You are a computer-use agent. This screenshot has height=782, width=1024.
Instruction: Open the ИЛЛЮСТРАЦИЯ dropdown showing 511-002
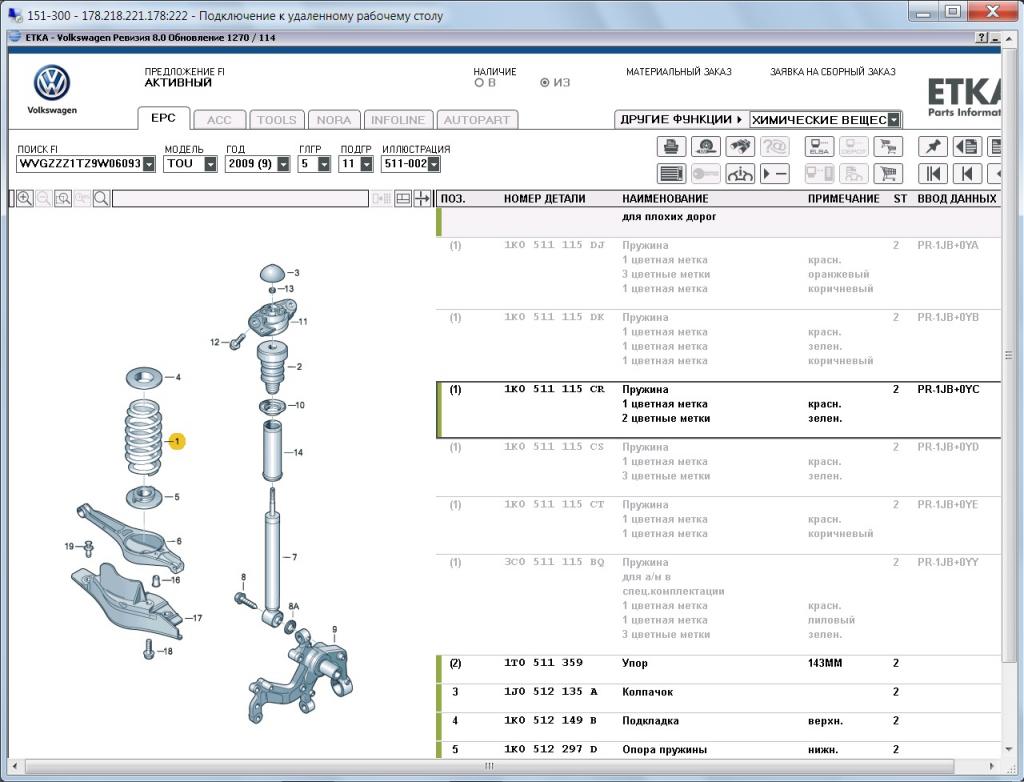(x=434, y=164)
